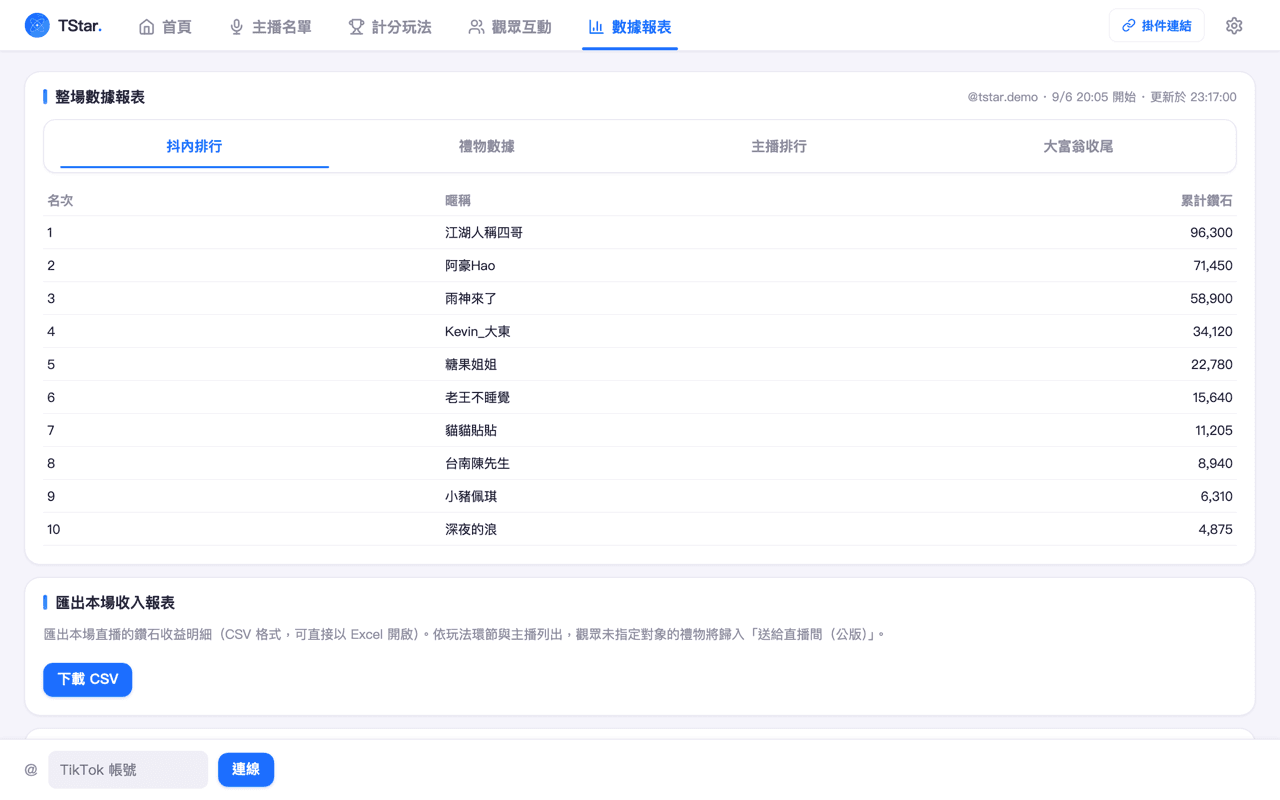Click diamond total 22,780

coord(1212,364)
